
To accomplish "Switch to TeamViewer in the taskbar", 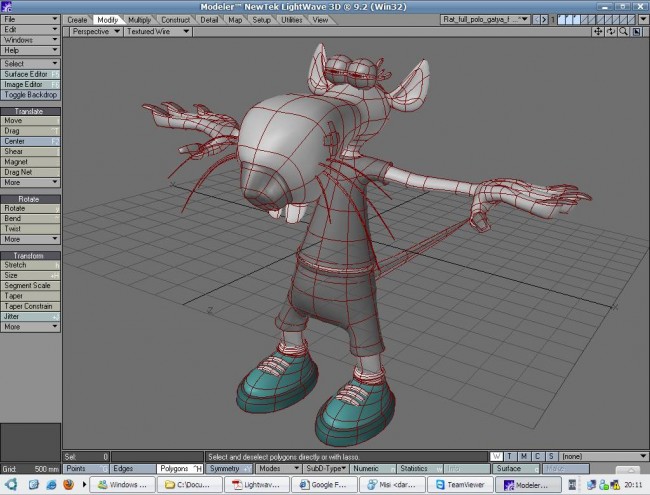I will click(x=461, y=485).
